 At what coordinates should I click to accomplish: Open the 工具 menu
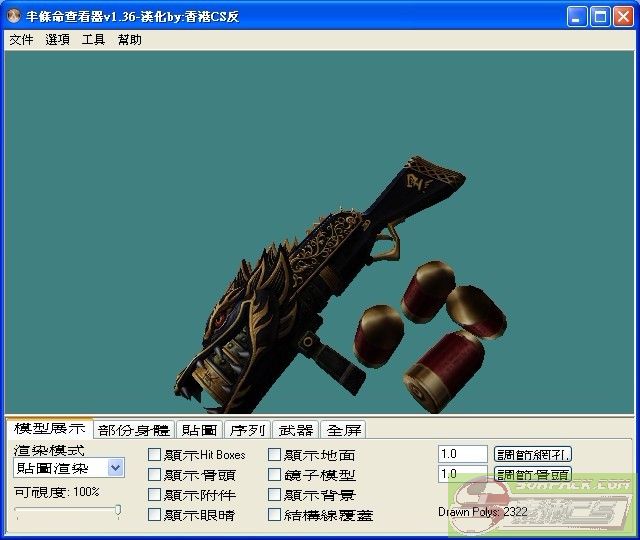click(93, 40)
